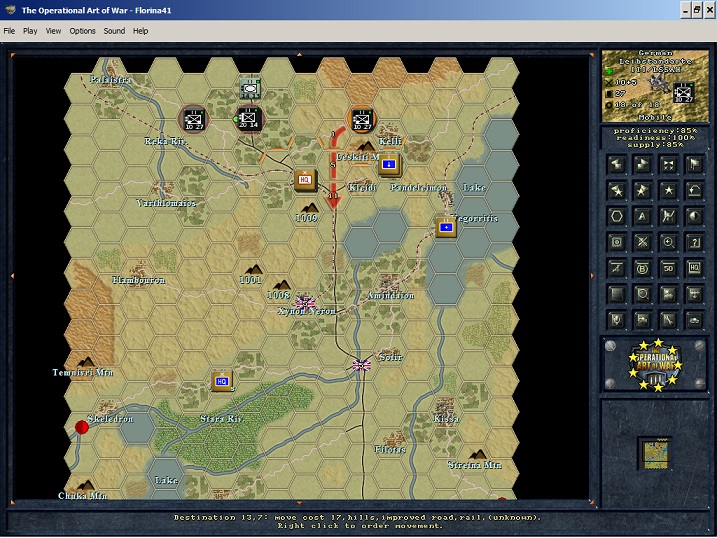Click the HQ button in tool panel
The width and height of the screenshot is (717, 538).
pyautogui.click(x=694, y=268)
